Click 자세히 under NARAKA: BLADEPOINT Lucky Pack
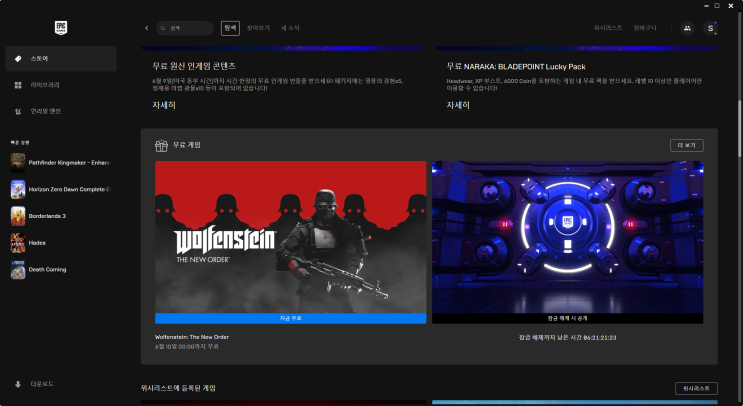This screenshot has height=406, width=743. pos(458,105)
